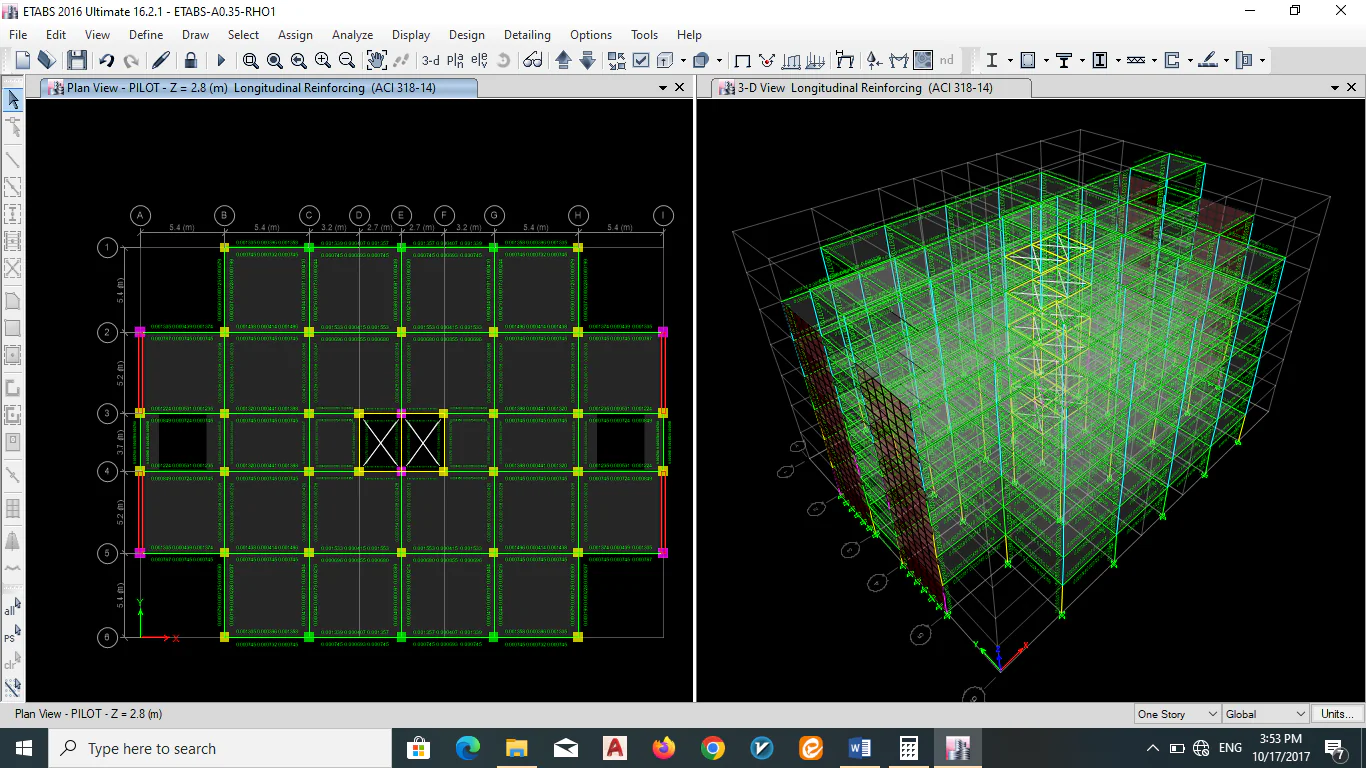Open the One Story dropdown

point(1177,714)
